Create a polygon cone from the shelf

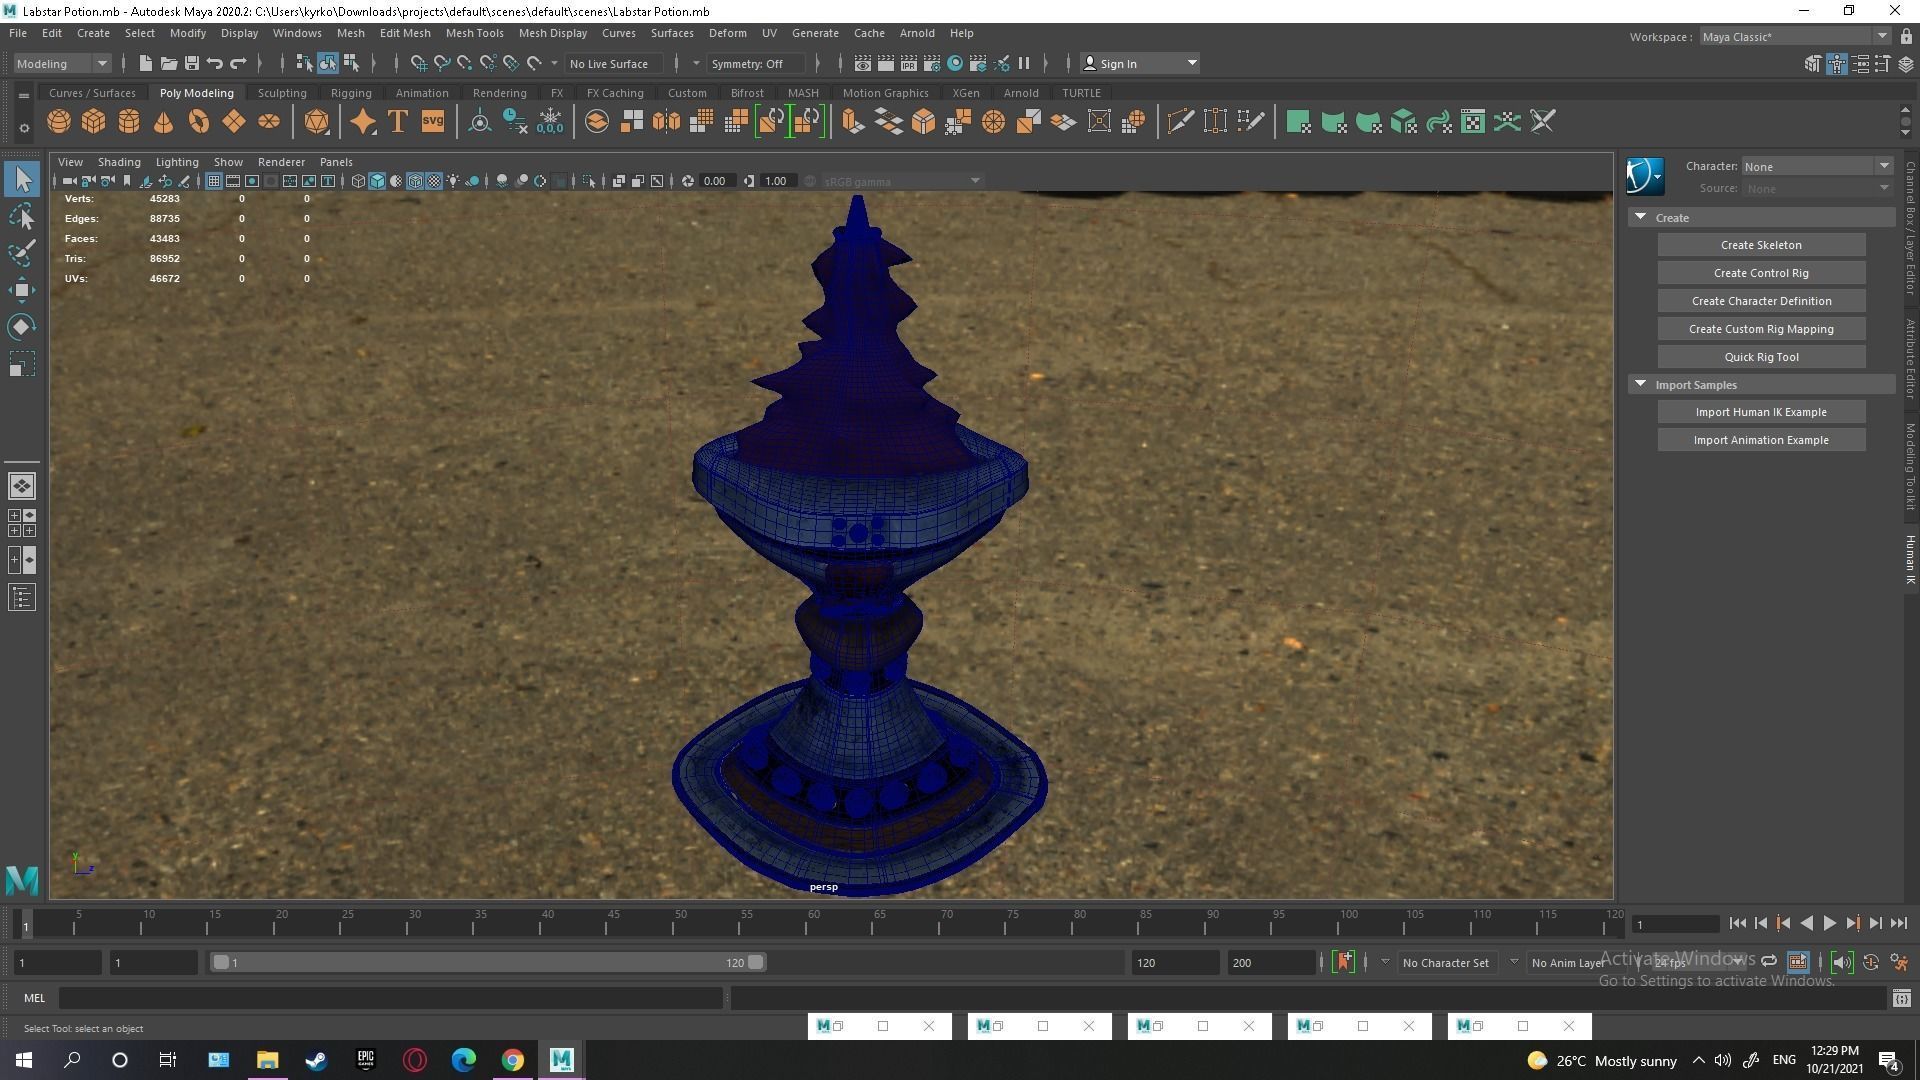[x=163, y=122]
